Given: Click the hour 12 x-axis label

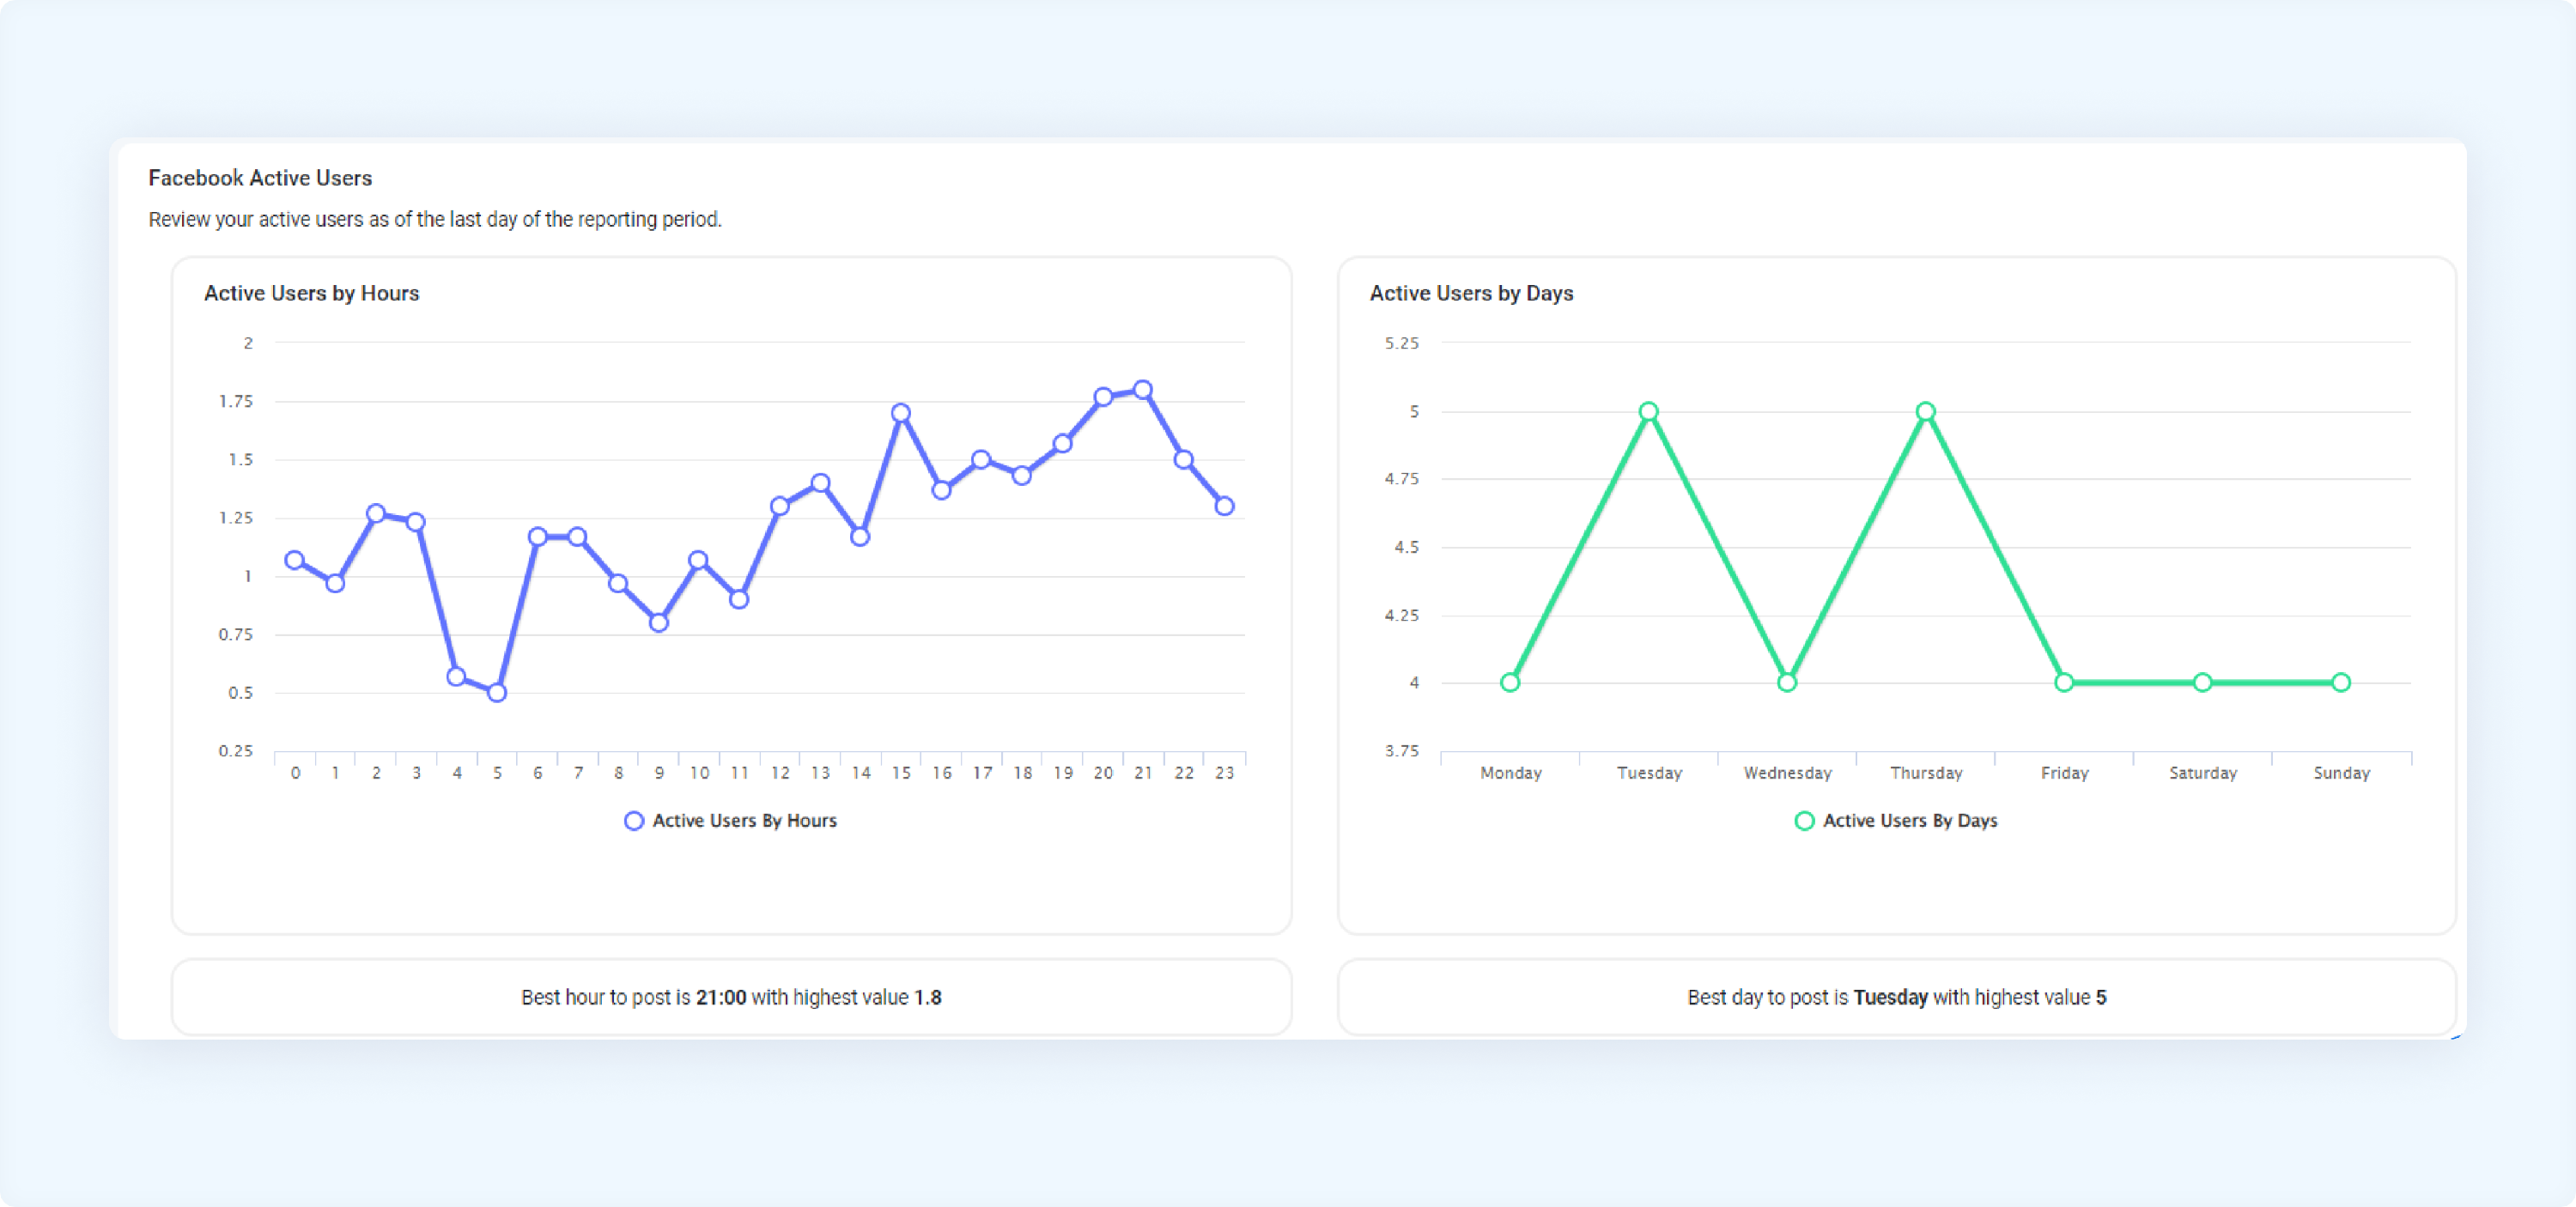Looking at the screenshot, I should coord(780,773).
